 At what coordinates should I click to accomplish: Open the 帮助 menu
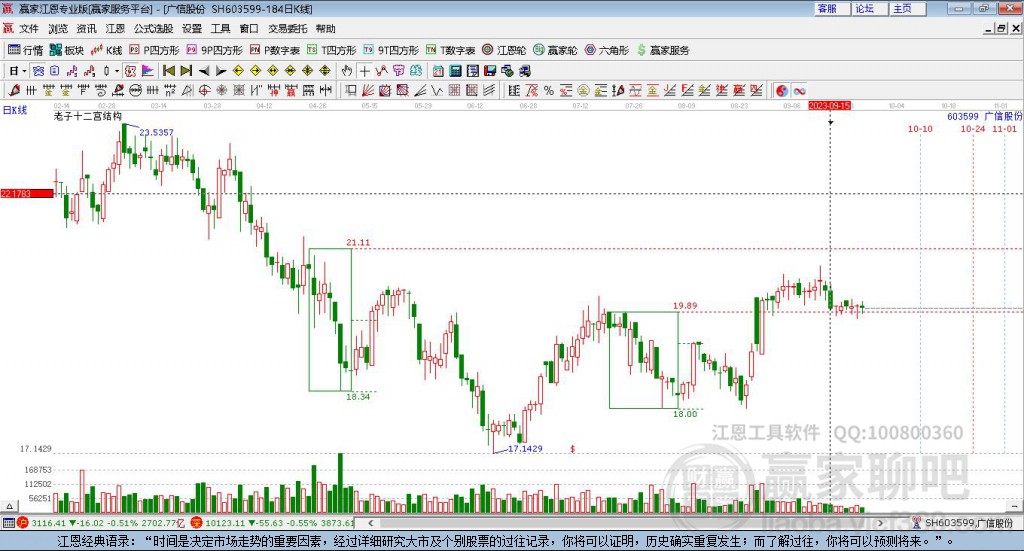[325, 29]
